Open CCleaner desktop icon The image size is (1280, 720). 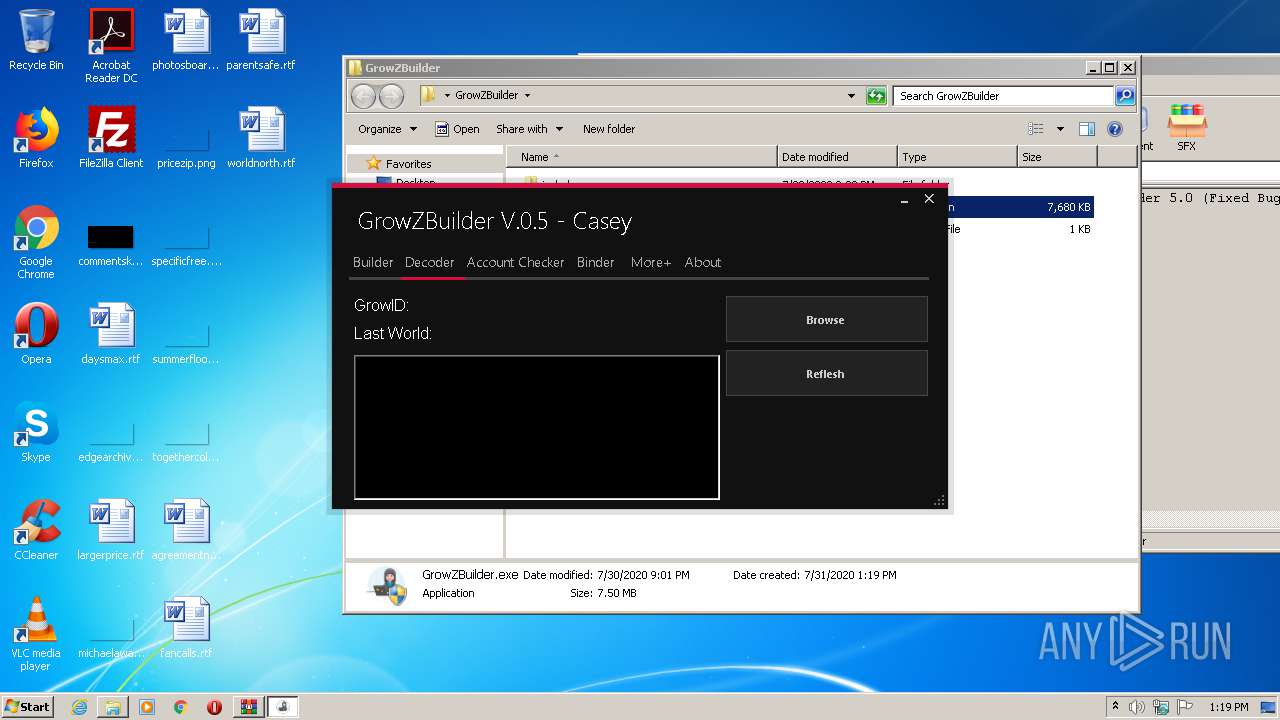pyautogui.click(x=36, y=530)
